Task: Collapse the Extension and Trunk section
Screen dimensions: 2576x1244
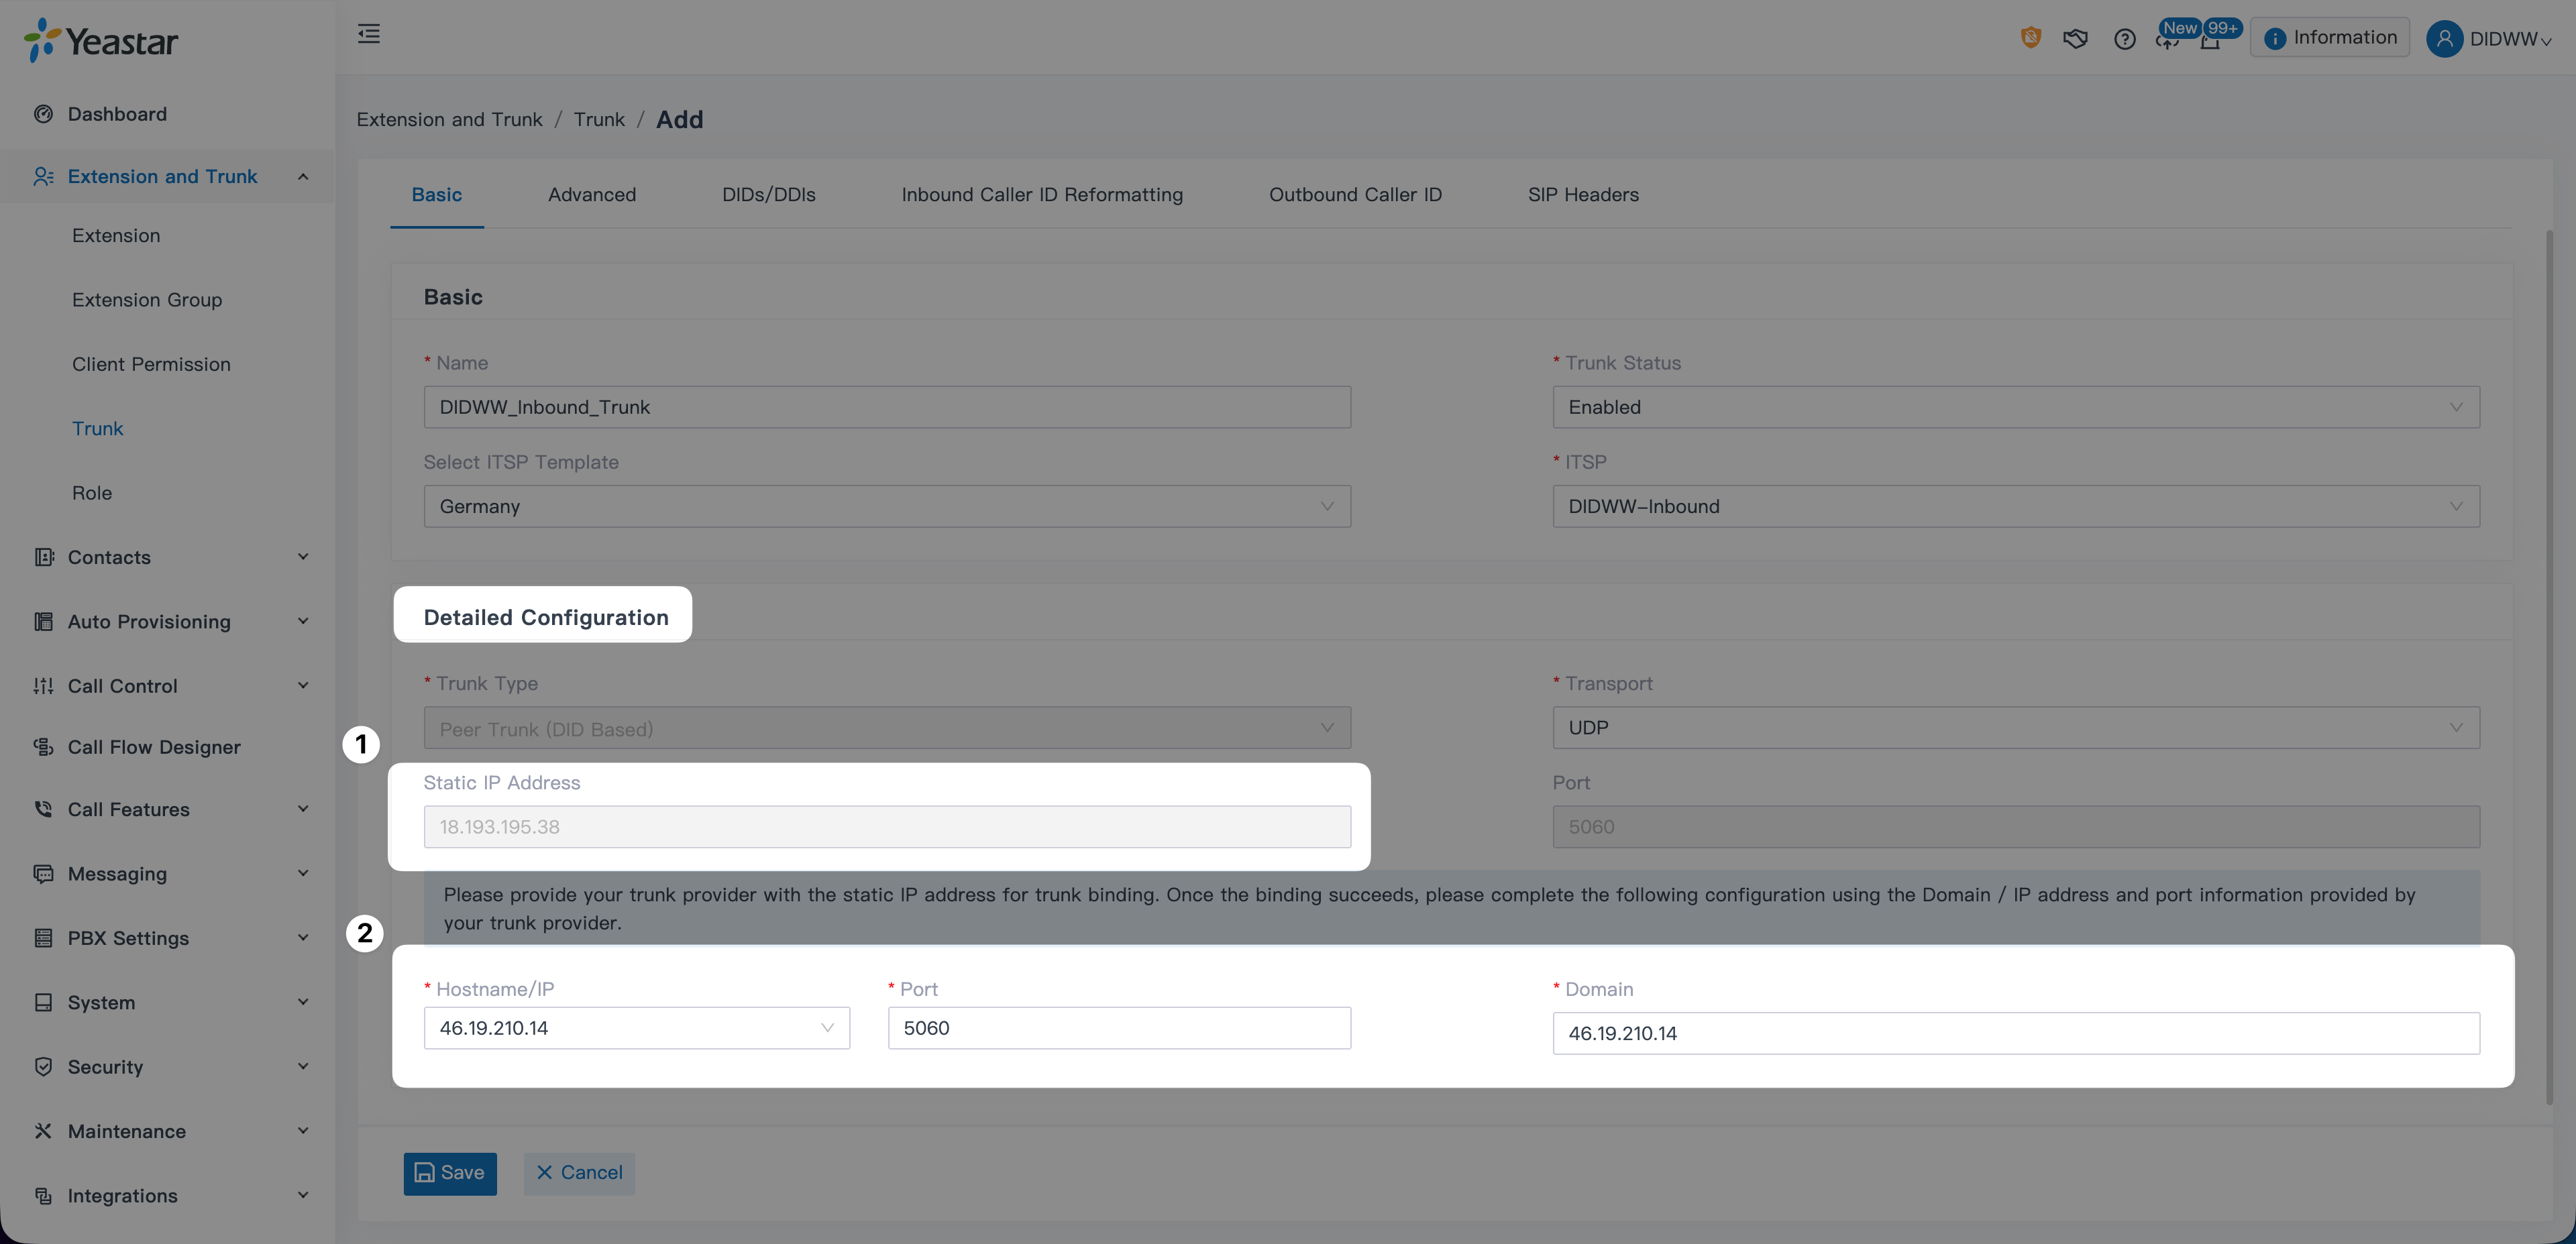Action: click(302, 177)
